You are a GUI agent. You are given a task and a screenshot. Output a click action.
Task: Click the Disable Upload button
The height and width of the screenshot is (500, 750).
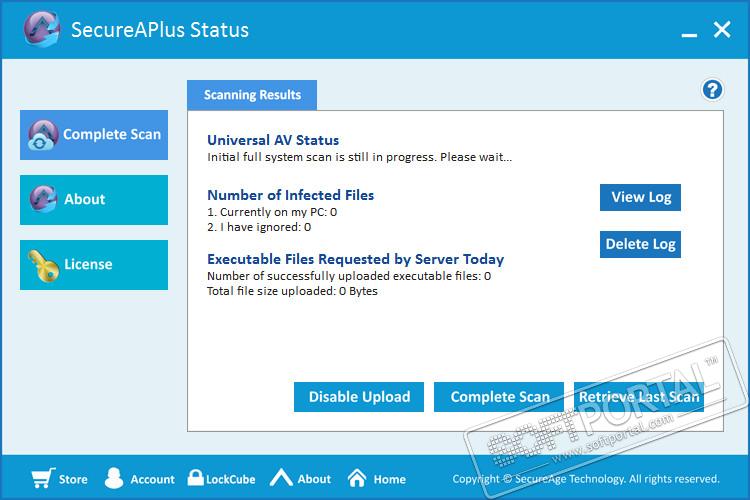click(x=359, y=397)
